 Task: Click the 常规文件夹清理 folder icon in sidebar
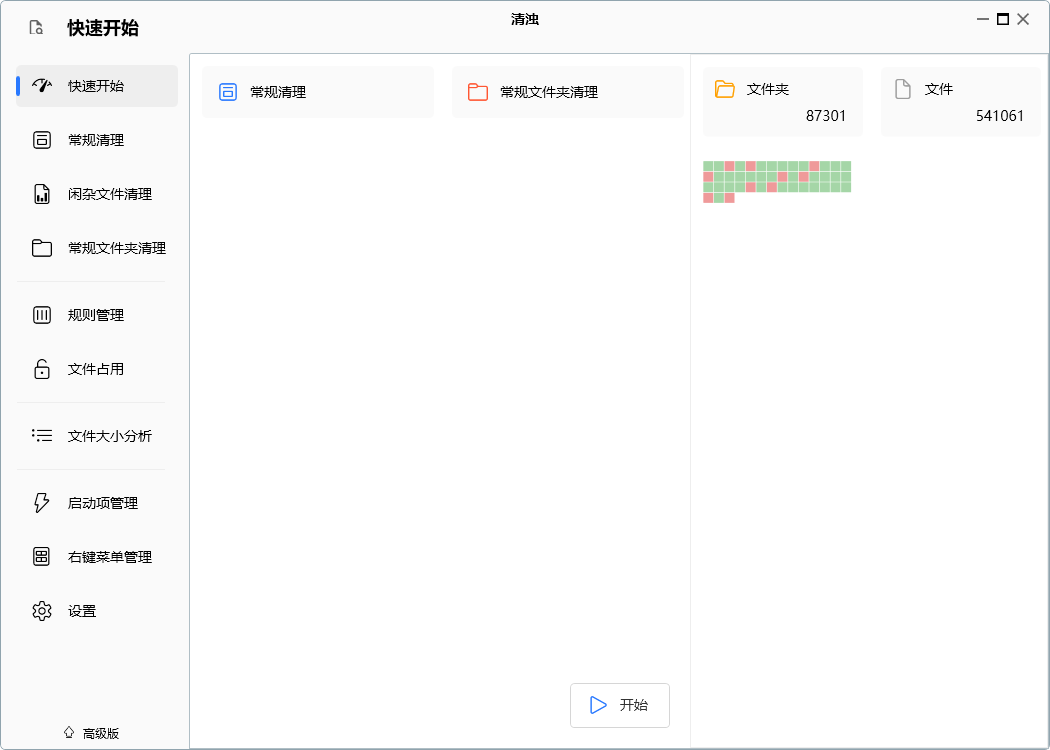42,248
